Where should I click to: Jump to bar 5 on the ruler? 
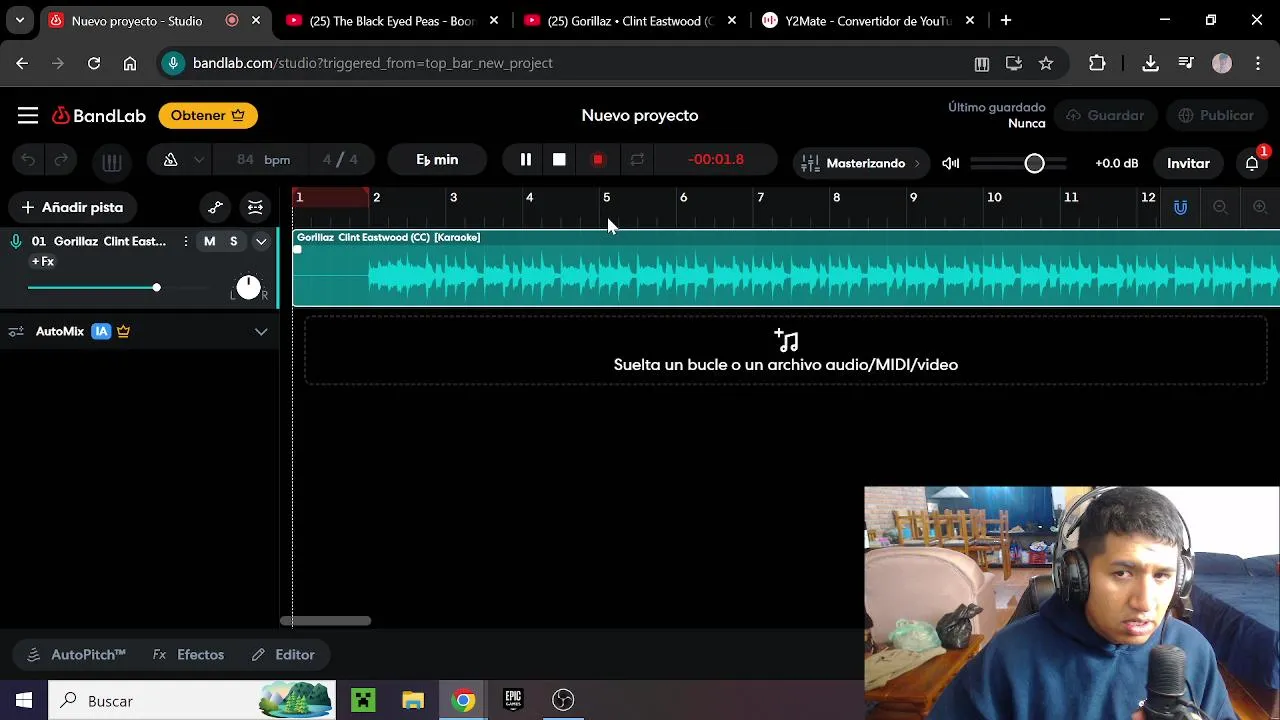[x=606, y=197]
